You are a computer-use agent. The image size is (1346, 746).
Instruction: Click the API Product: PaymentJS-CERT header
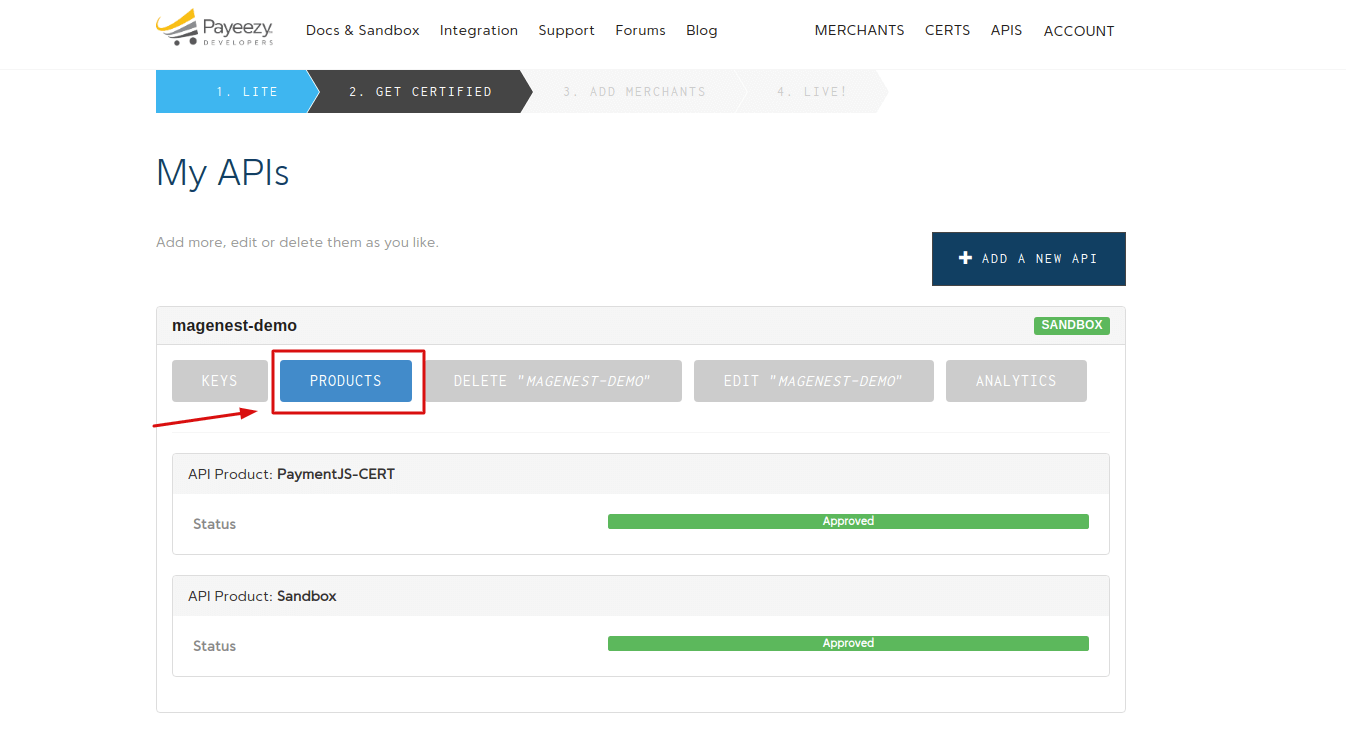641,474
